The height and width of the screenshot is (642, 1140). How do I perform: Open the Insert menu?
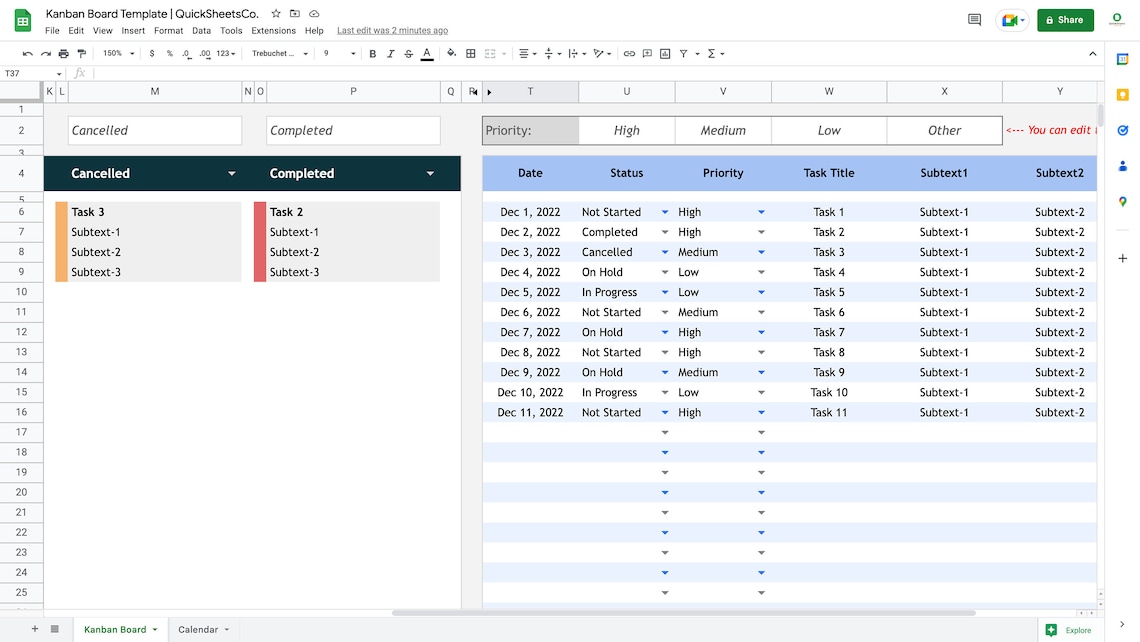coord(133,31)
